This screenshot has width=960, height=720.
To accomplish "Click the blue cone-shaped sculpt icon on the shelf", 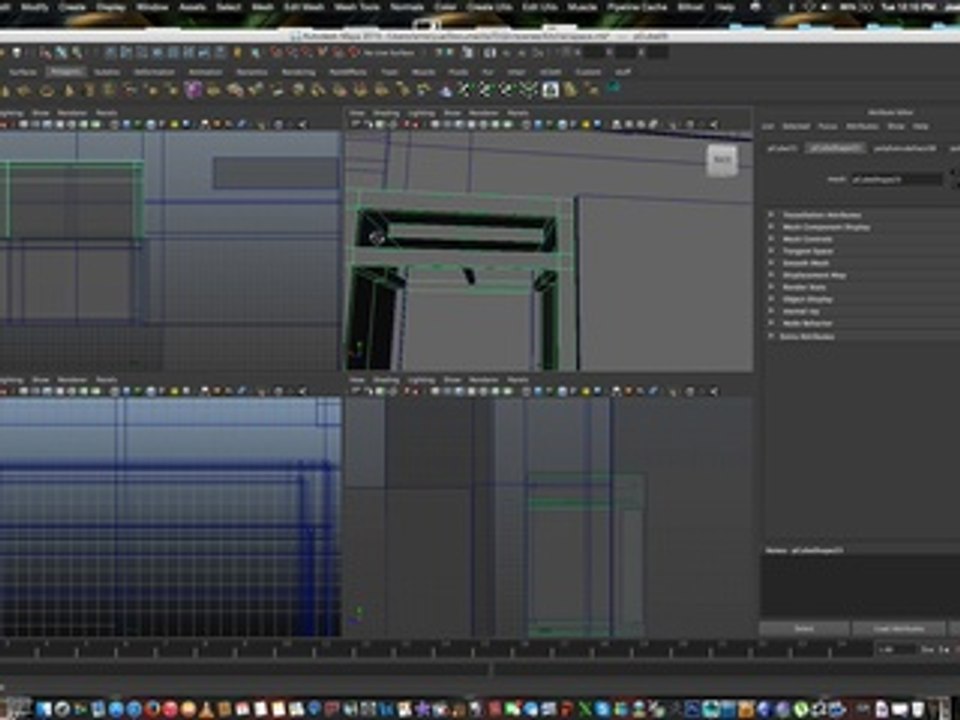I will point(446,91).
